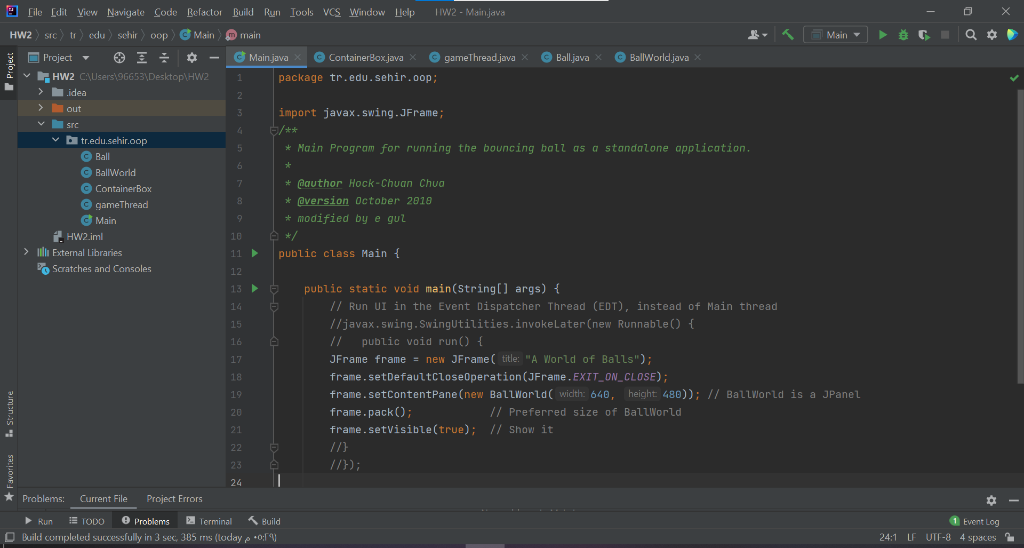Click green inspection checkmark in editor corner
The image size is (1024, 548).
1014,78
